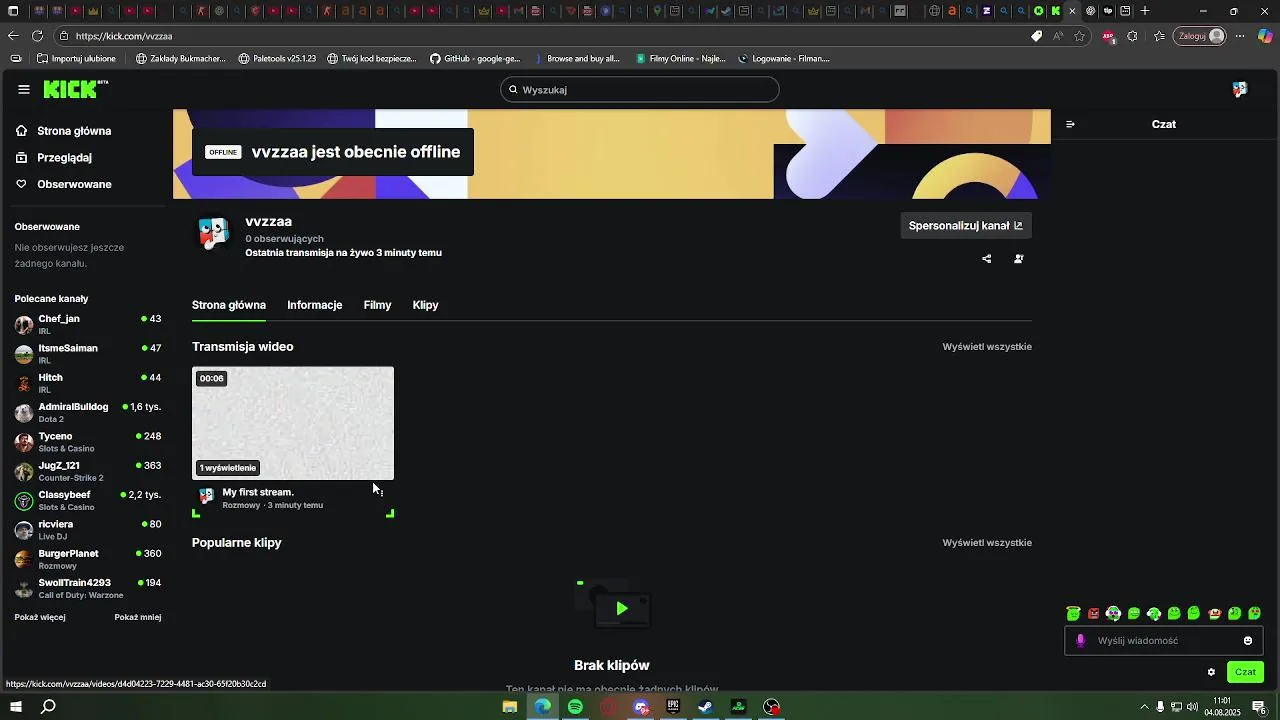The image size is (1280, 720).
Task: Open recommended channel BurgerPlanet
Action: [x=88, y=559]
